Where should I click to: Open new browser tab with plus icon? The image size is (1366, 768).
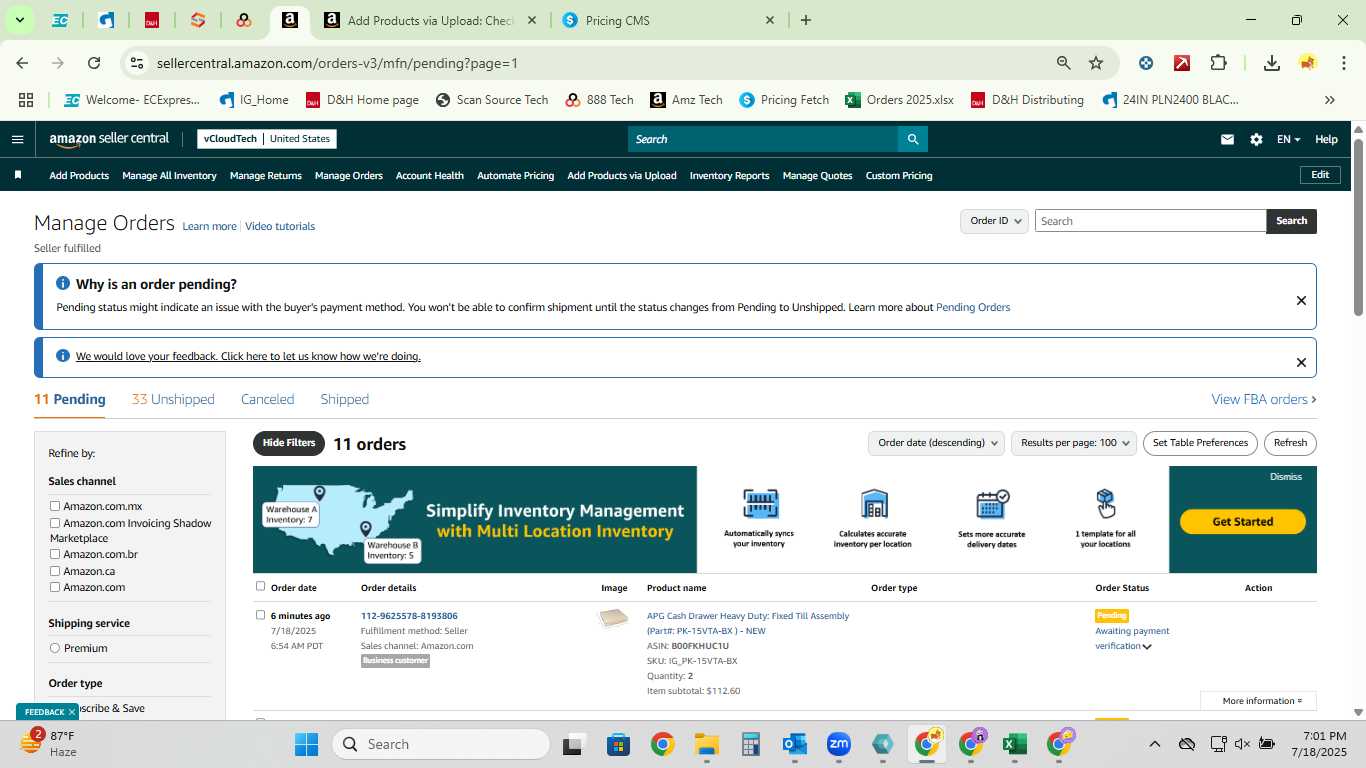(806, 20)
